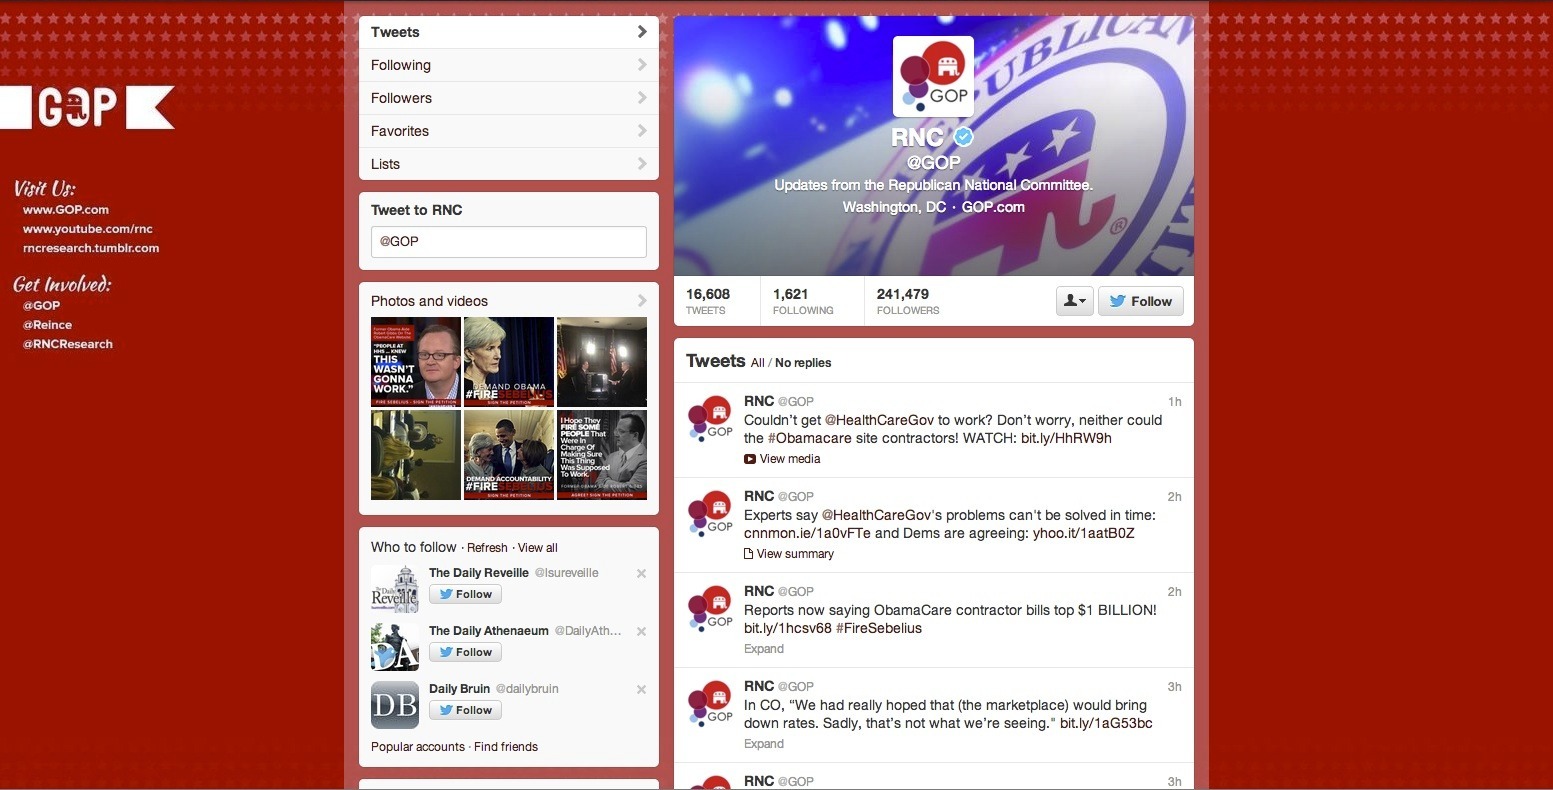1553x790 pixels.
Task: Open the bit.ly/HhRW9h link
Action: 1066,438
